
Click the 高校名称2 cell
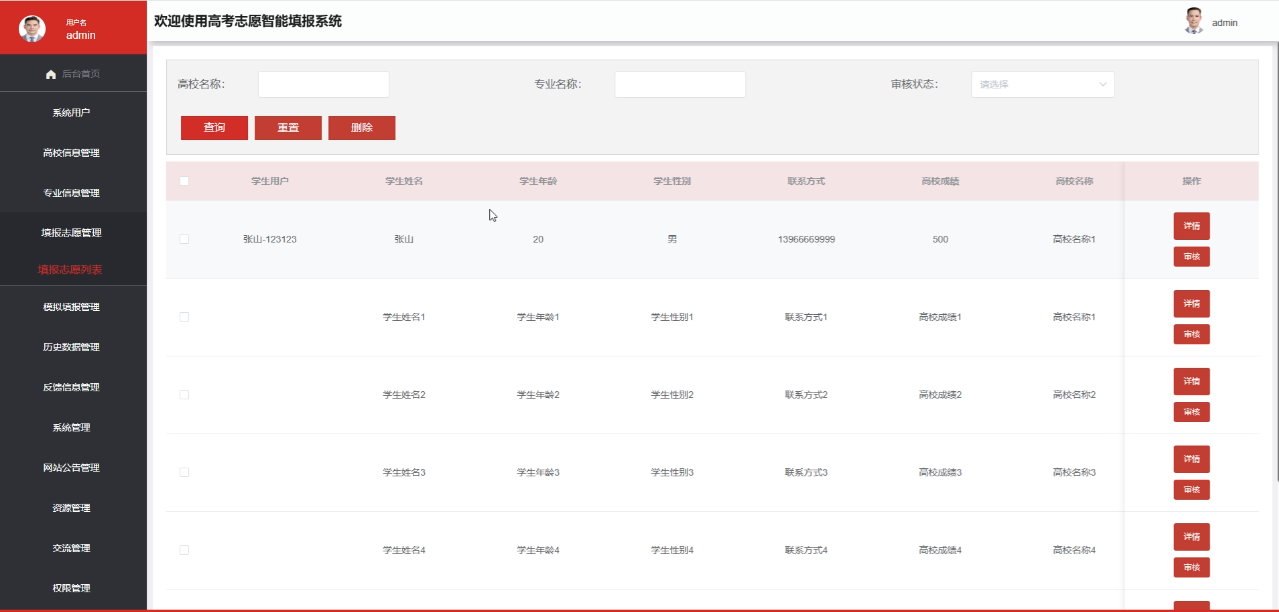coord(1074,395)
